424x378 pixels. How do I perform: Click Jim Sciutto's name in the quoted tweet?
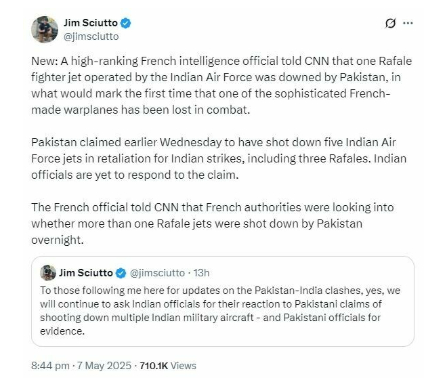(86, 273)
